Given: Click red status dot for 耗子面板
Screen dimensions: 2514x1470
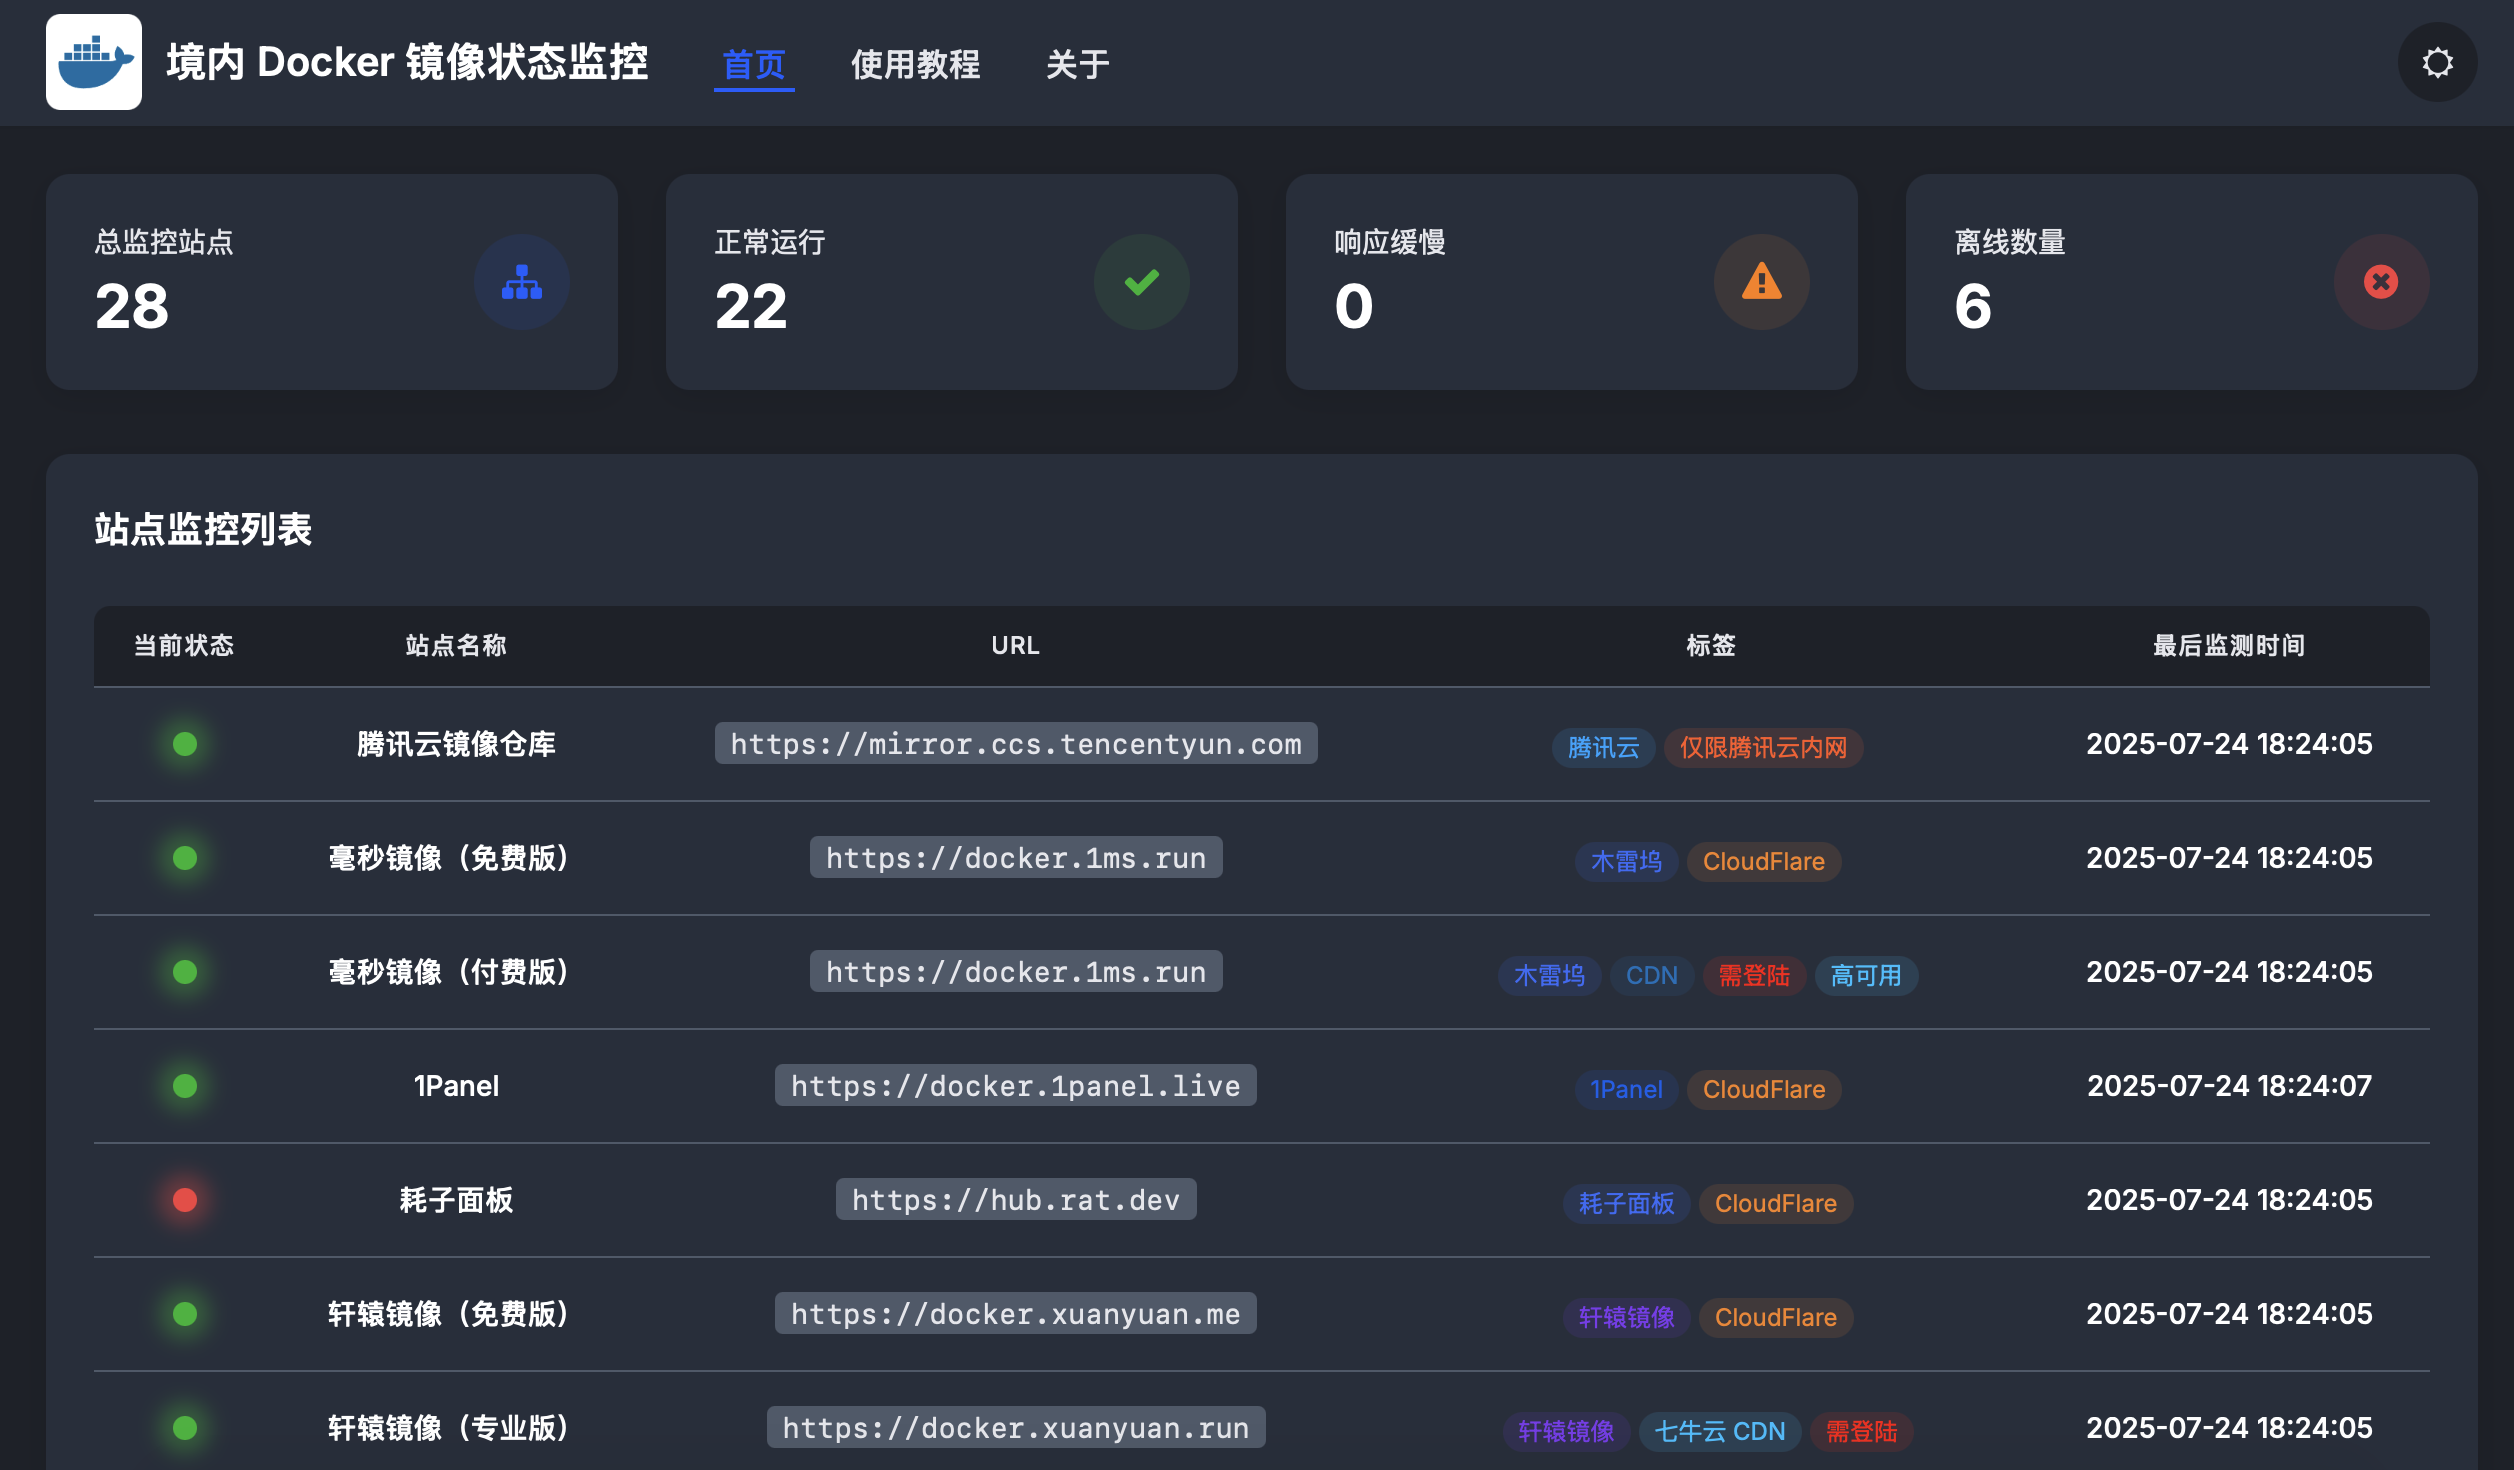Looking at the screenshot, I should (x=185, y=1200).
